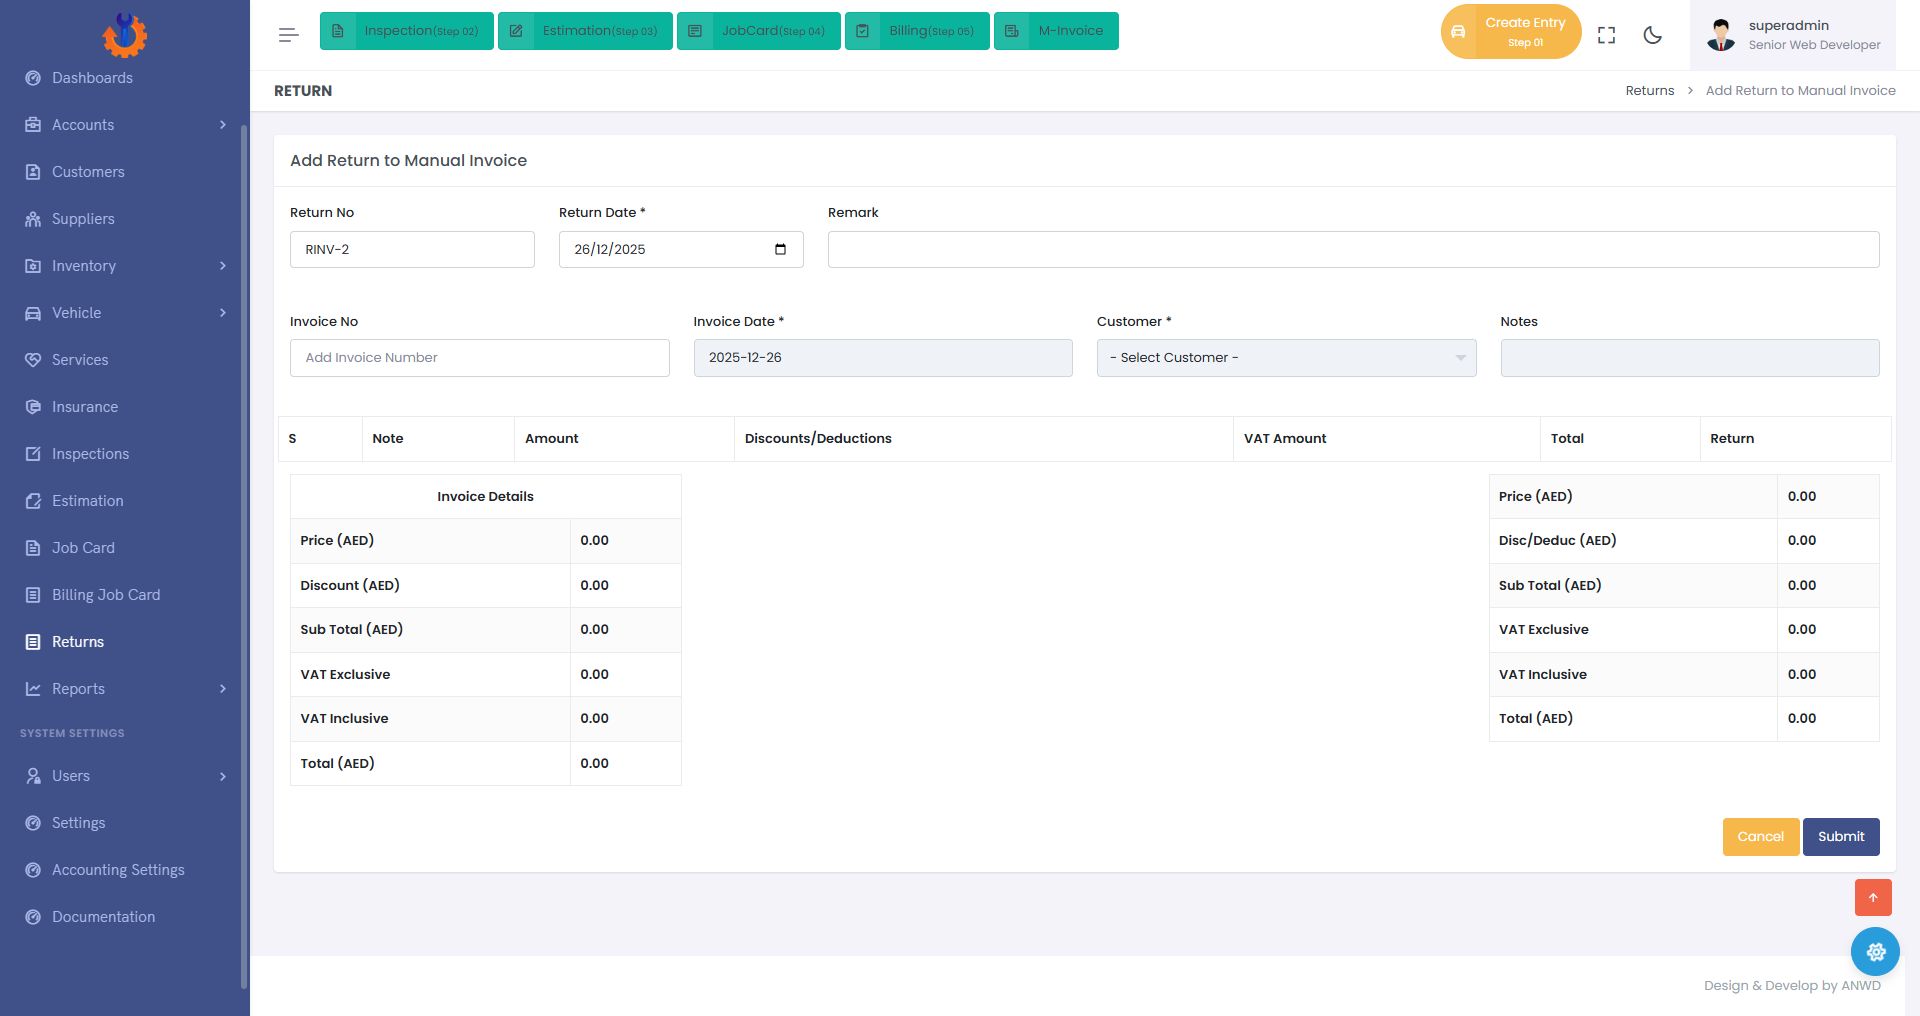
Task: Click the red scroll-to-top arrow button
Action: tap(1873, 897)
